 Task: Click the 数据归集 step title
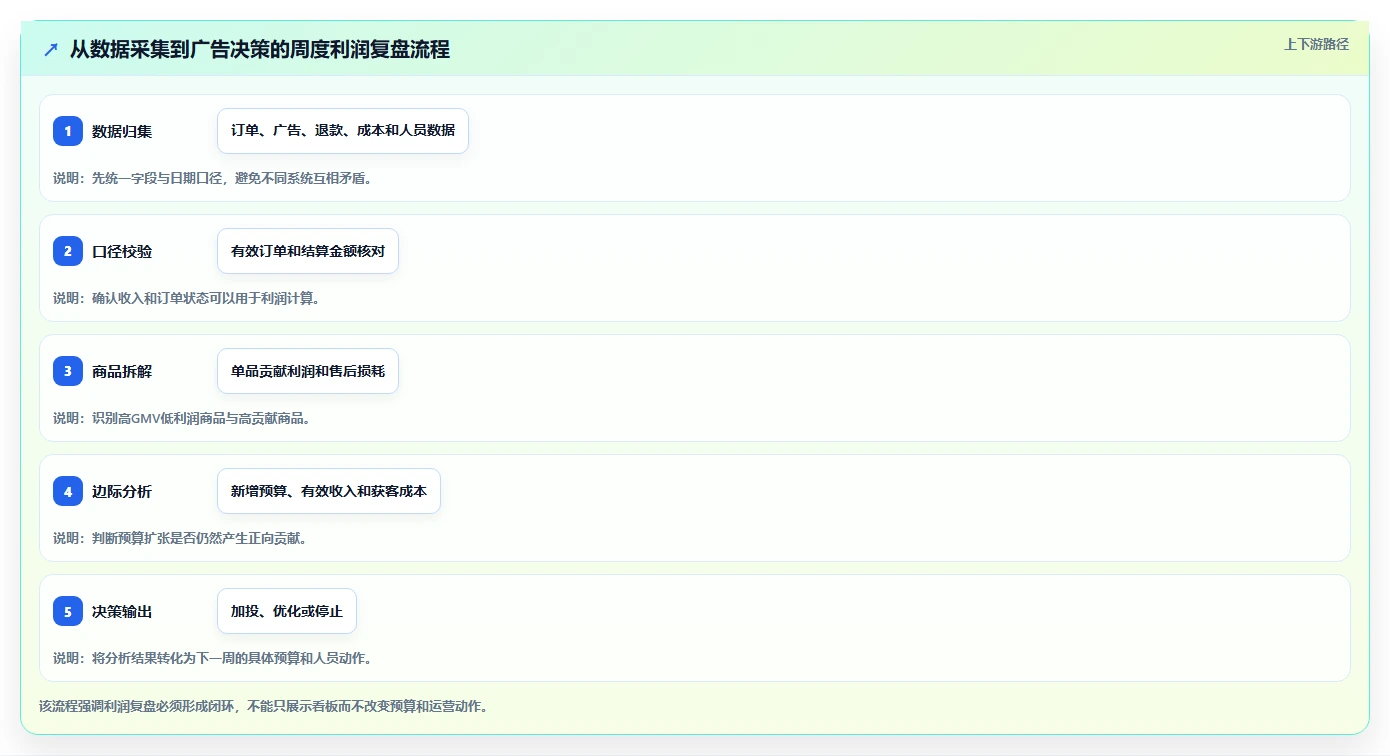coord(122,131)
